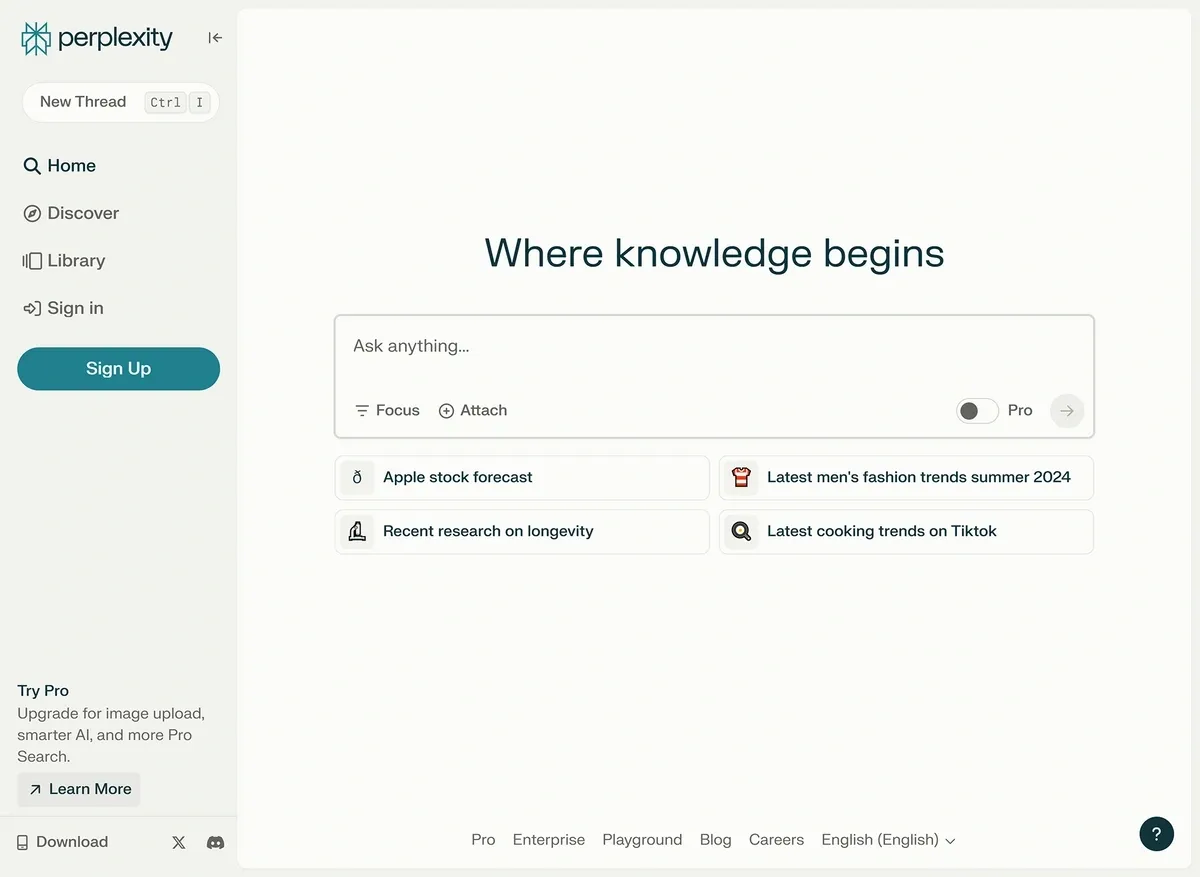Viewport: 1200px width, 877px height.
Task: Focus the Ask anything input field
Action: pyautogui.click(x=714, y=347)
